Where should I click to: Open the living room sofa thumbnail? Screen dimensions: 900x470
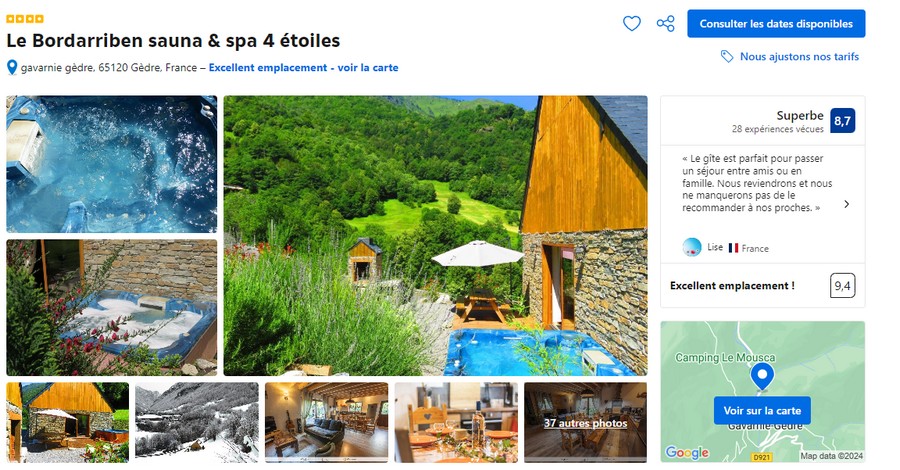[327, 422]
